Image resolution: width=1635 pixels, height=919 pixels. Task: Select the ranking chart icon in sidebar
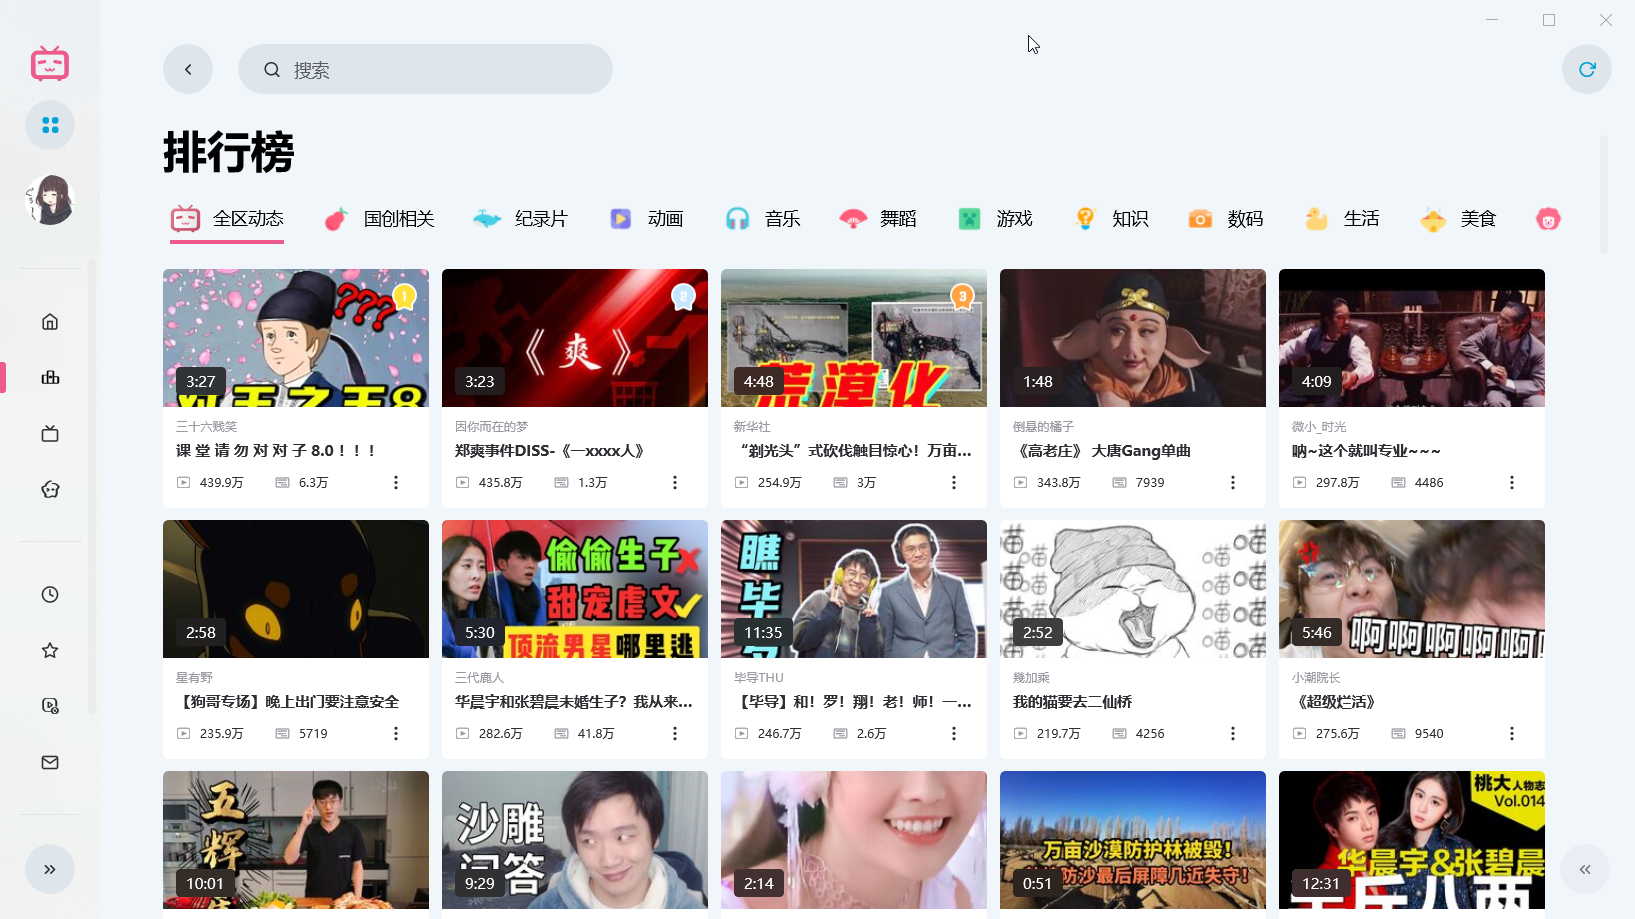(50, 377)
